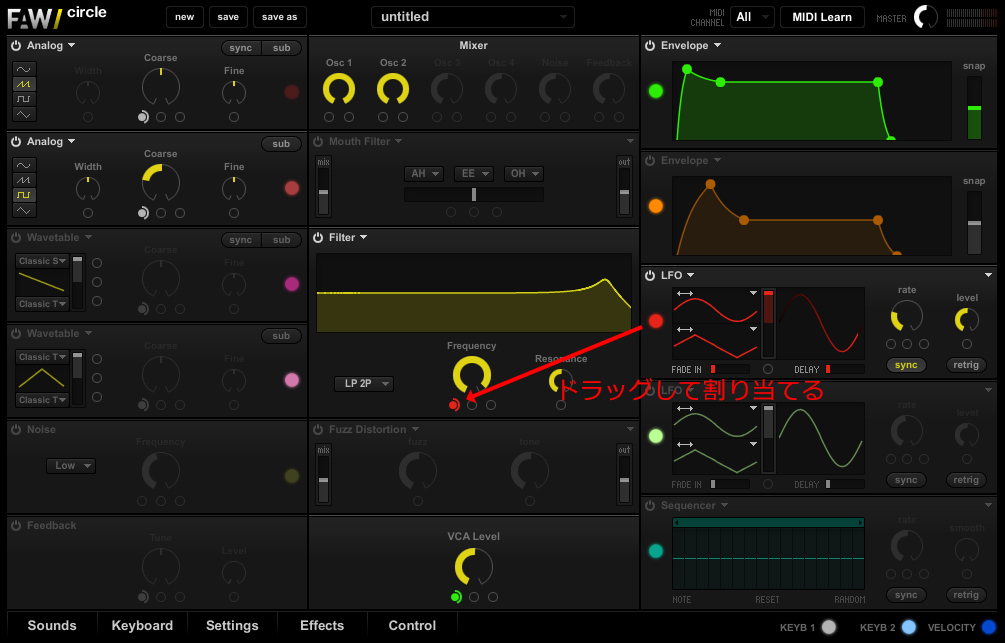Click the orange Envelope modulation source dot
The width and height of the screenshot is (1005, 643).
(656, 206)
